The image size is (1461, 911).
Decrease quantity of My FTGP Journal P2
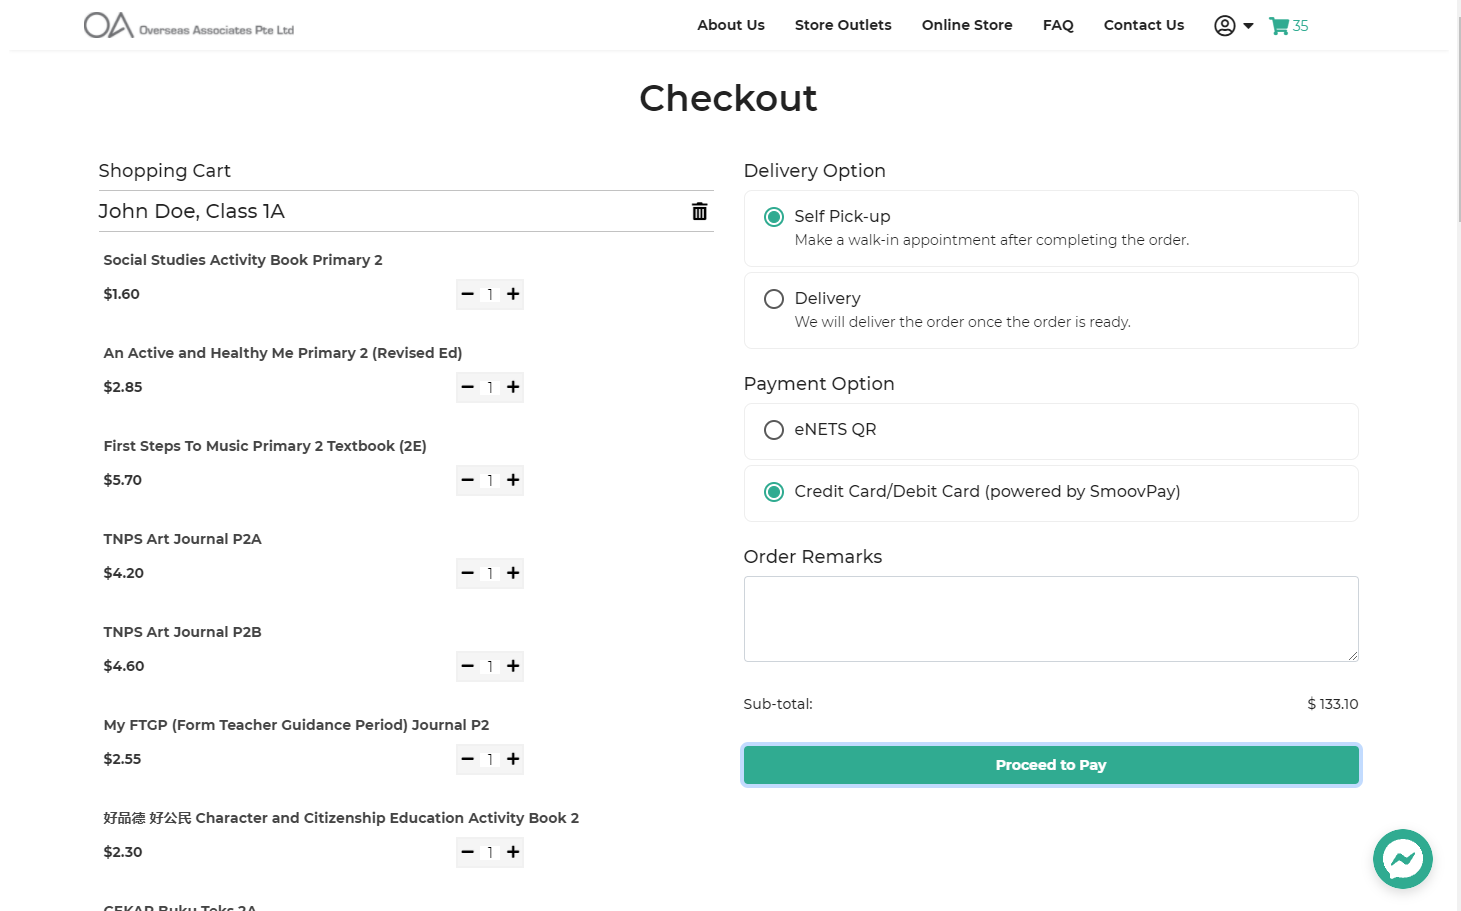(x=467, y=759)
